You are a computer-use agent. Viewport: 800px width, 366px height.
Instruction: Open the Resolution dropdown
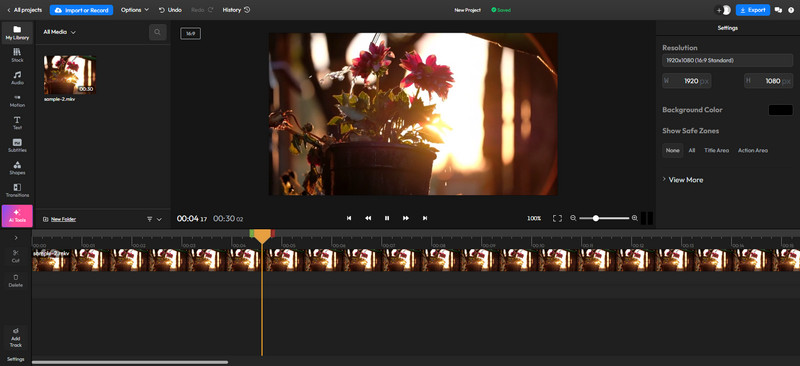click(728, 60)
